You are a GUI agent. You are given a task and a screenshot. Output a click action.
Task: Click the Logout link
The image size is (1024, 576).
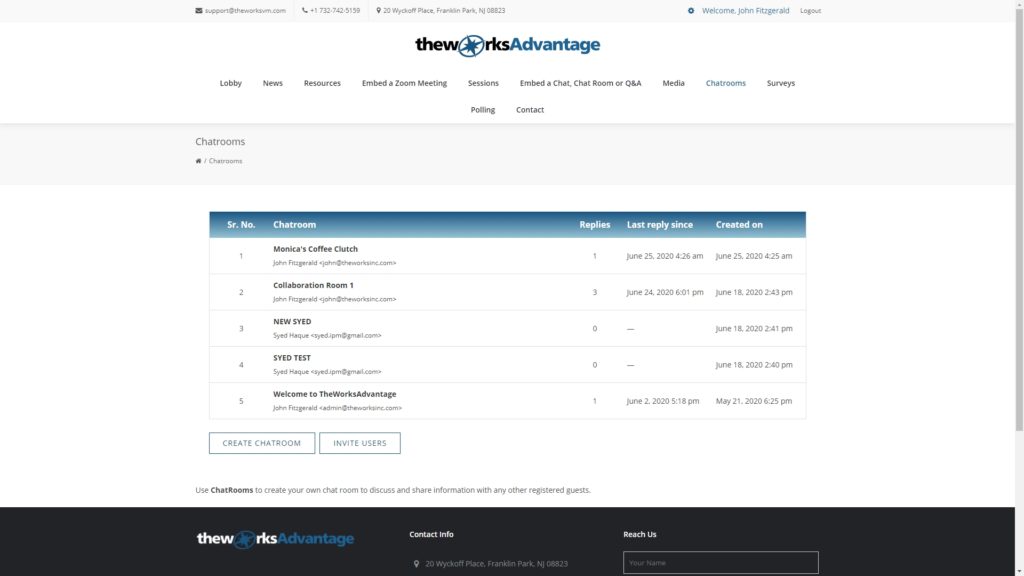click(810, 10)
